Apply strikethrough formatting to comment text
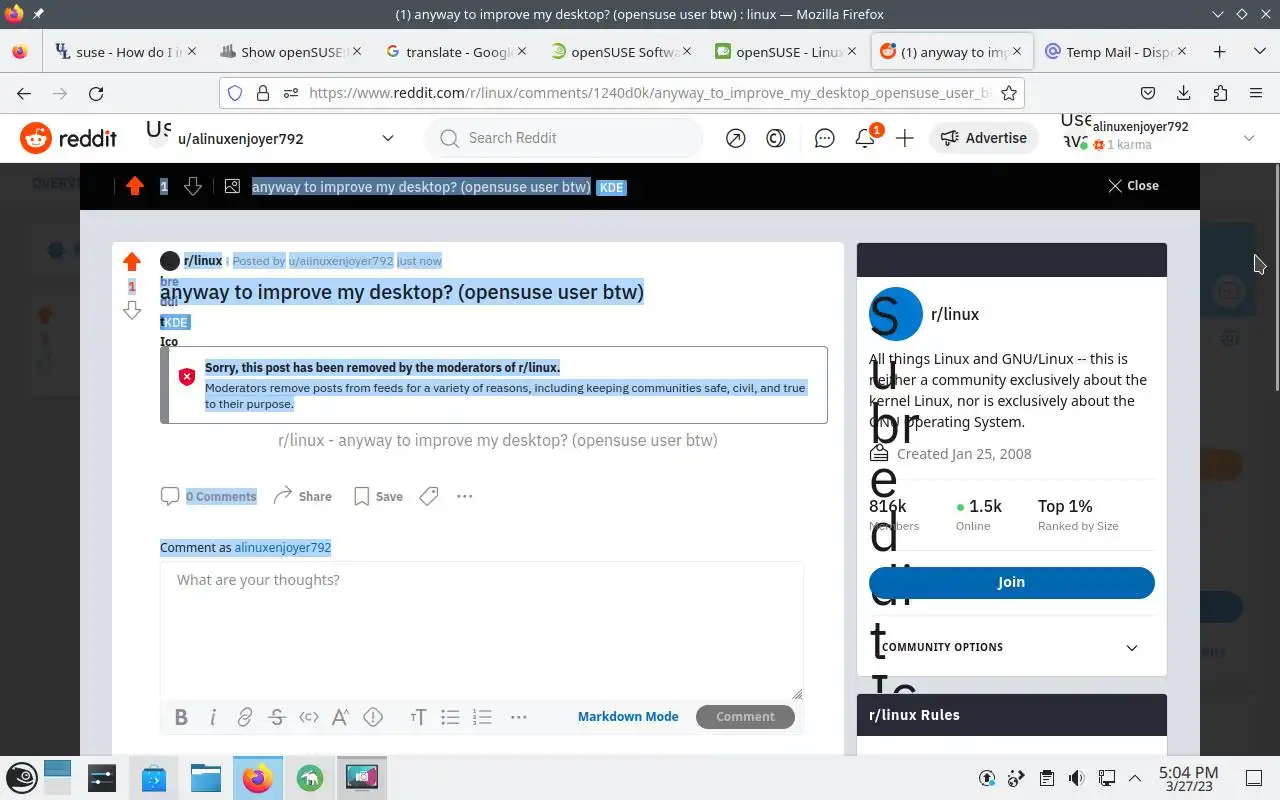The width and height of the screenshot is (1280, 800). 277,717
